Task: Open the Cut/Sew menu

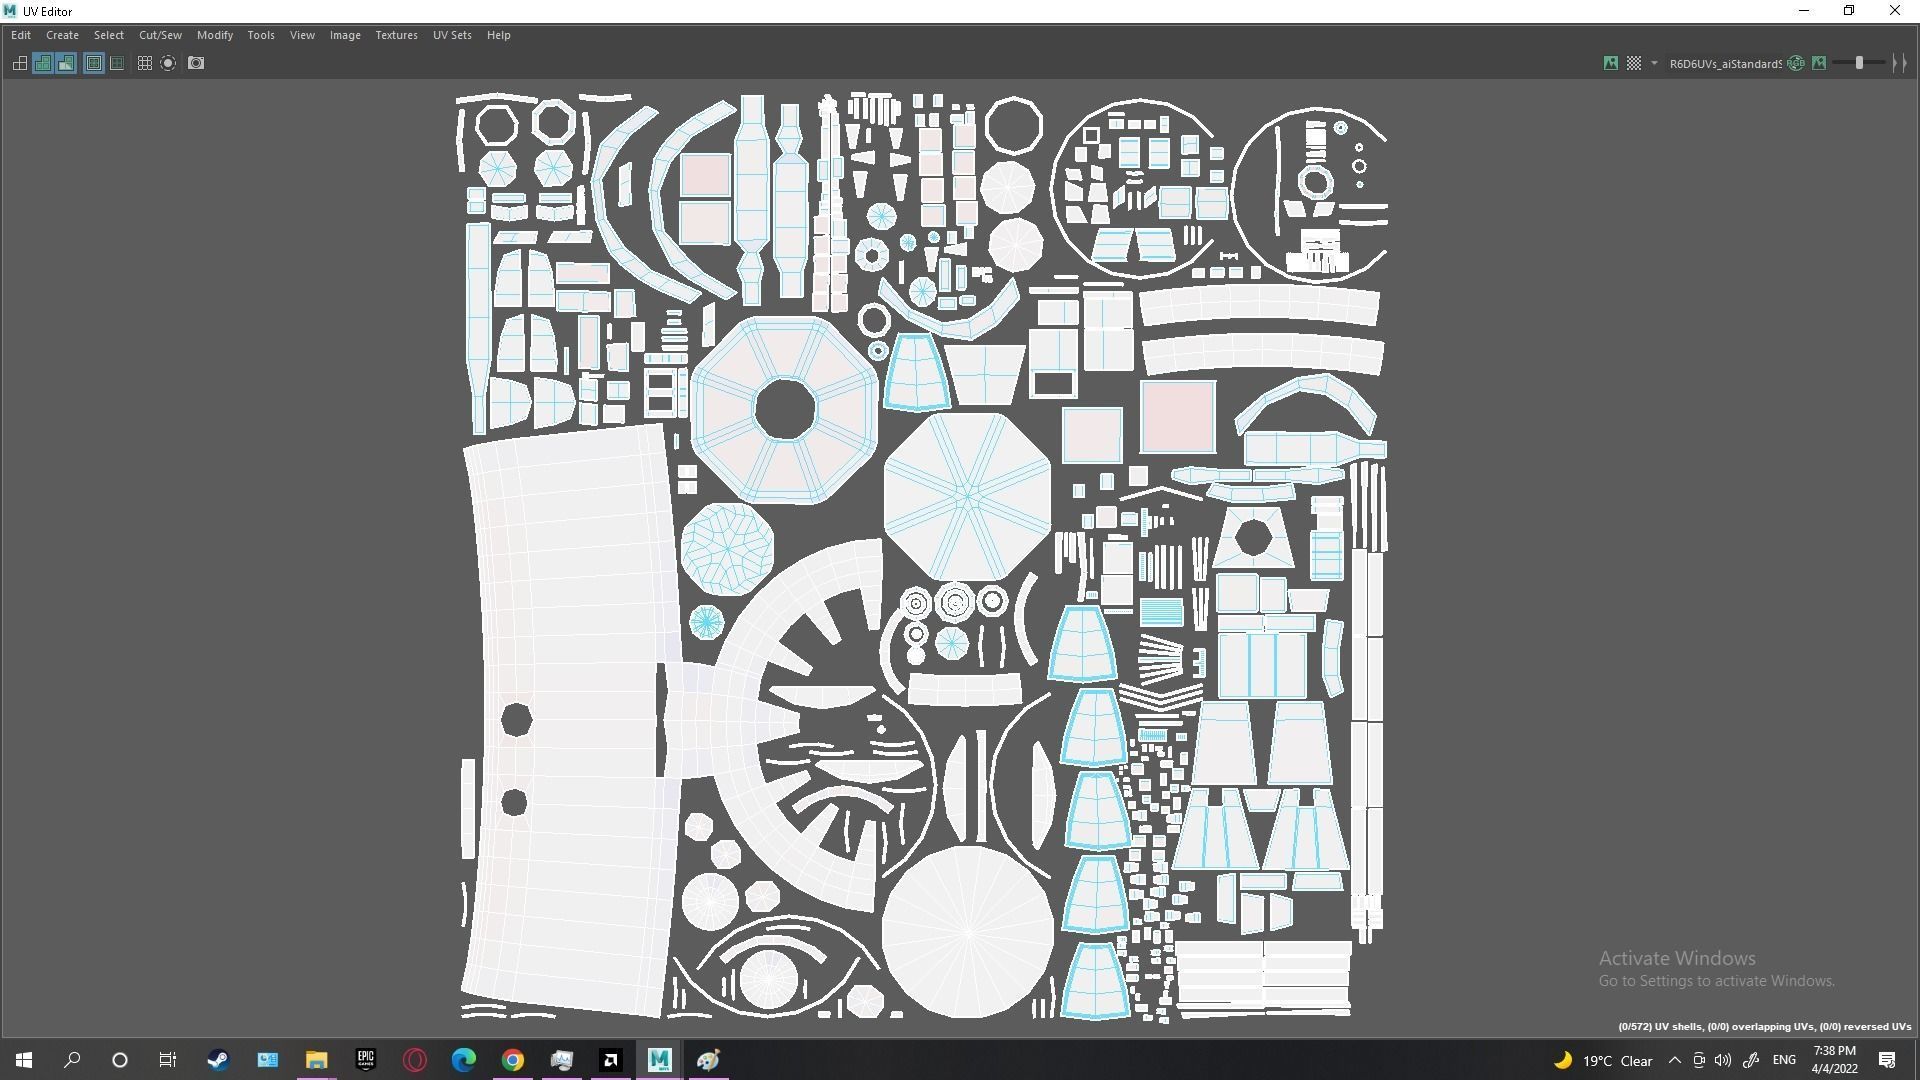Action: 160,35
